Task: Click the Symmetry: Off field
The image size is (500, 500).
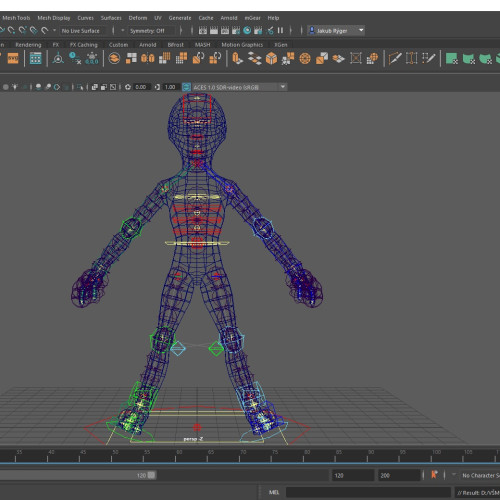Action: (x=152, y=31)
